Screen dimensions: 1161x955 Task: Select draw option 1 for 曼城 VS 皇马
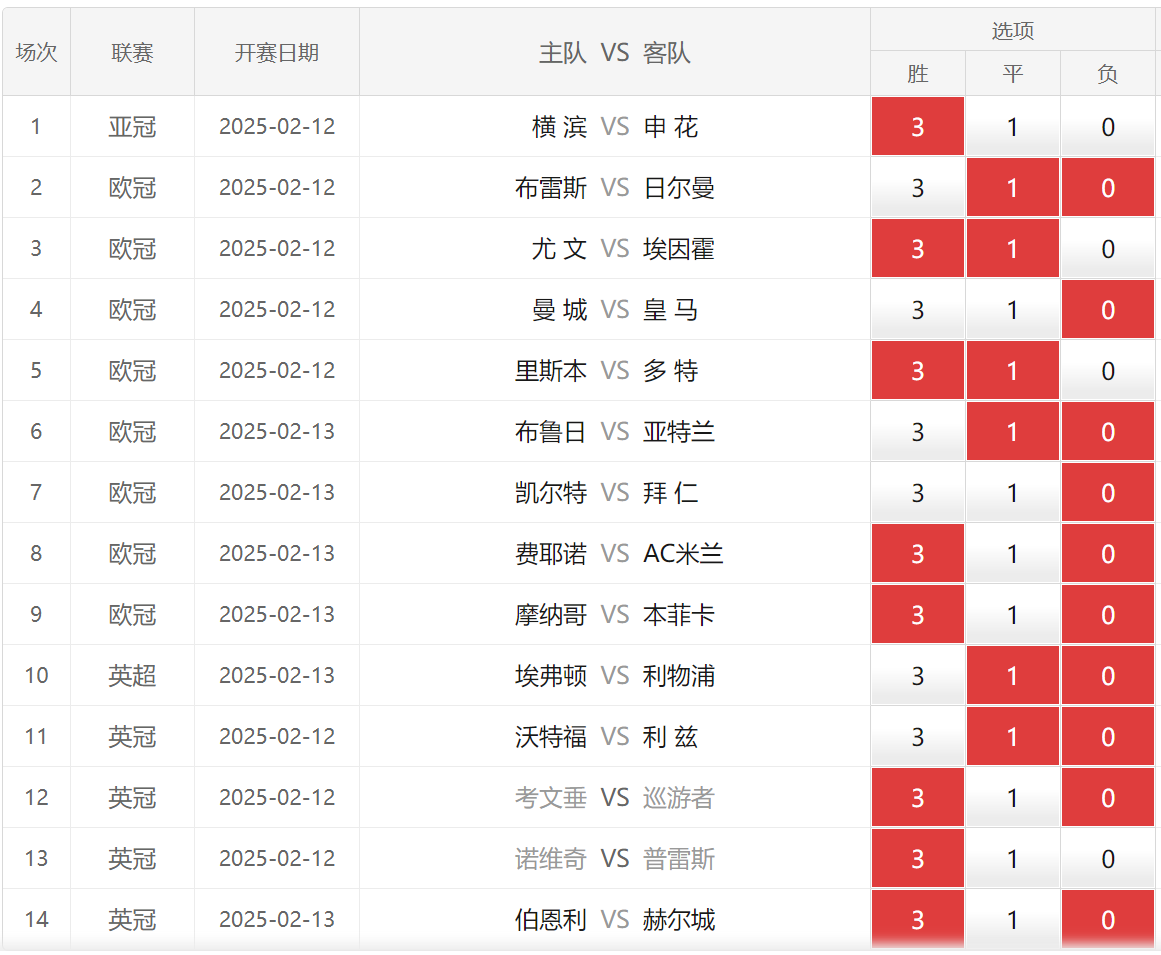[x=1012, y=309]
